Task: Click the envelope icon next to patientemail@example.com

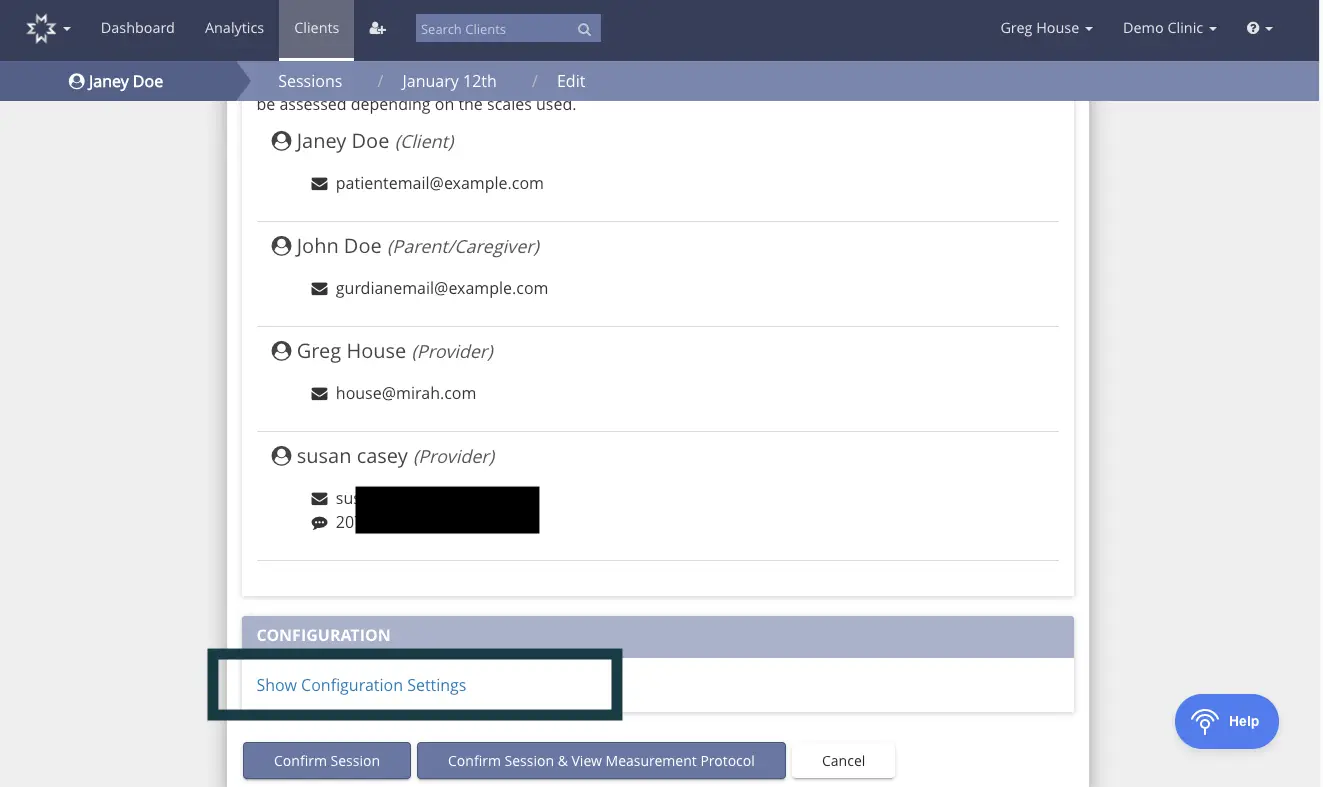Action: (x=319, y=183)
